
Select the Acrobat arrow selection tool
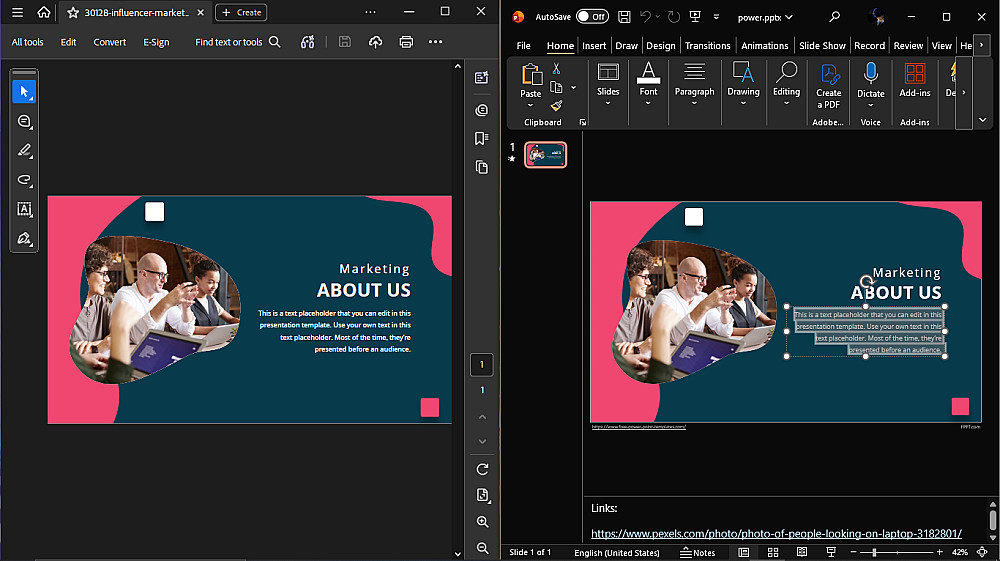[24, 92]
